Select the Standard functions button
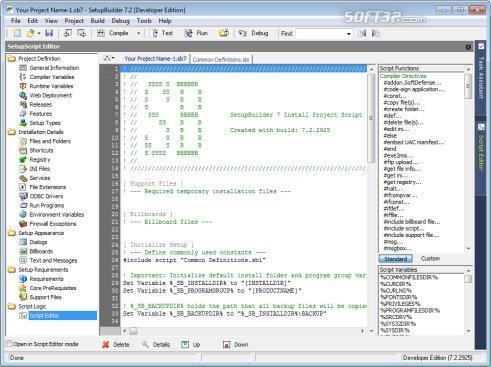 click(395, 259)
